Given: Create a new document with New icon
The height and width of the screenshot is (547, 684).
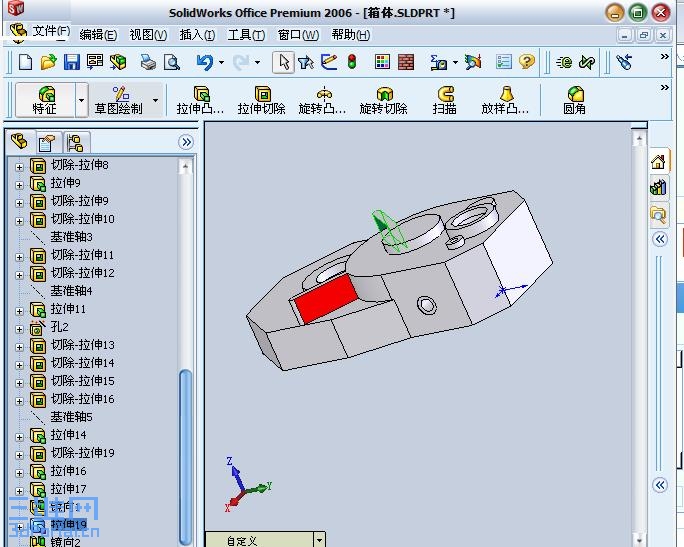Looking at the screenshot, I should click(x=25, y=62).
